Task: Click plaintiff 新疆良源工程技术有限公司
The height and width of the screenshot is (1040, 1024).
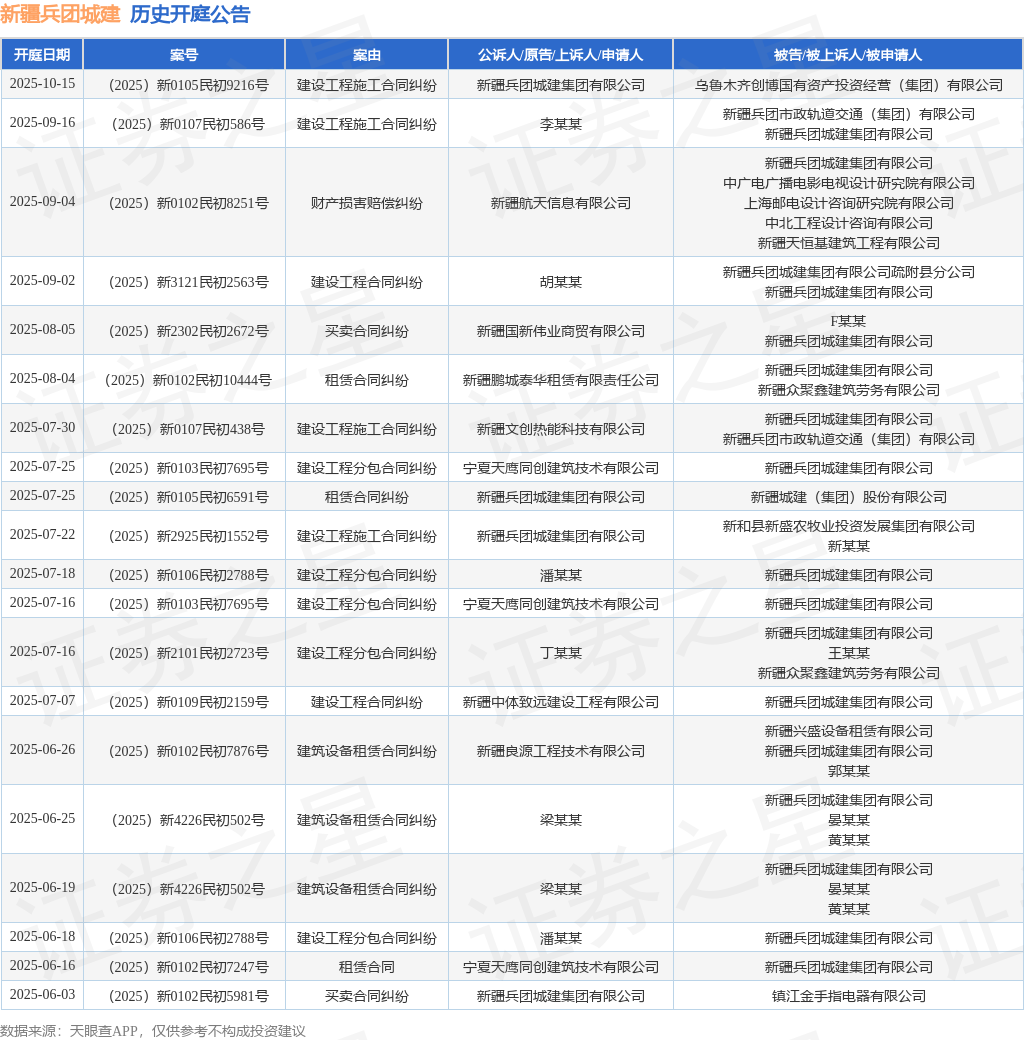Action: (560, 751)
